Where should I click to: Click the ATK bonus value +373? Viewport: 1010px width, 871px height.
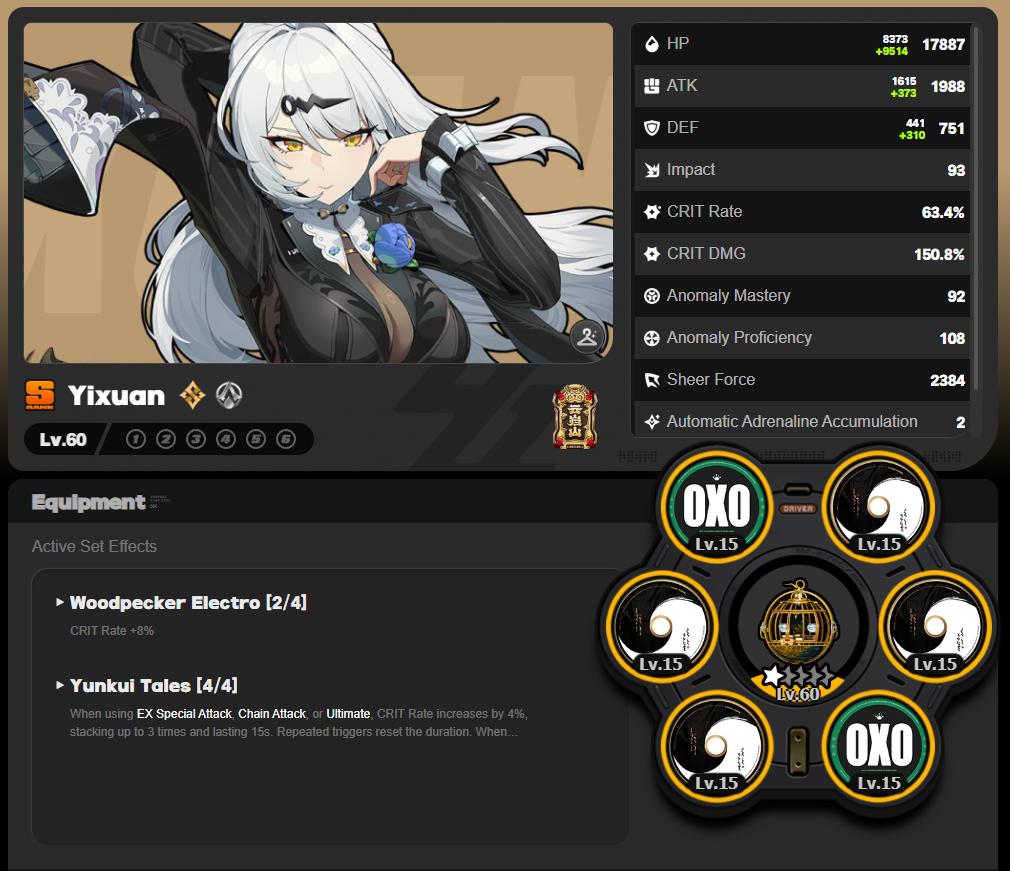[x=903, y=93]
